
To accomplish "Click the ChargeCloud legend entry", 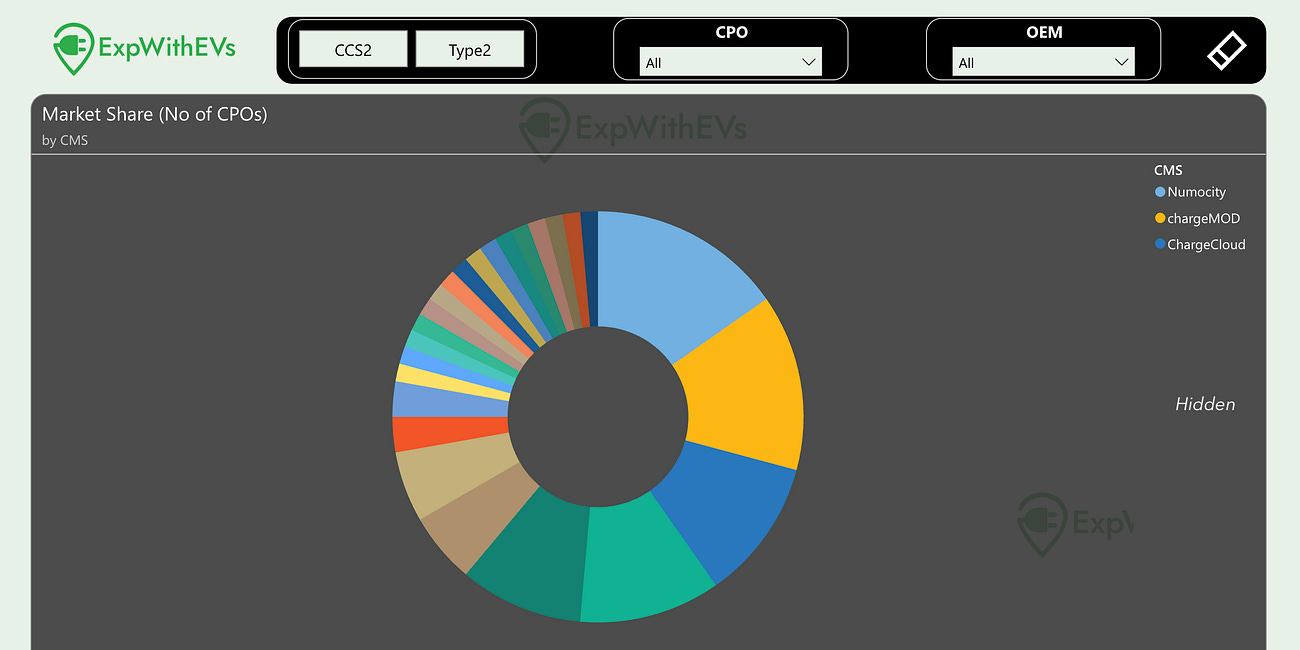I will (x=1200, y=244).
